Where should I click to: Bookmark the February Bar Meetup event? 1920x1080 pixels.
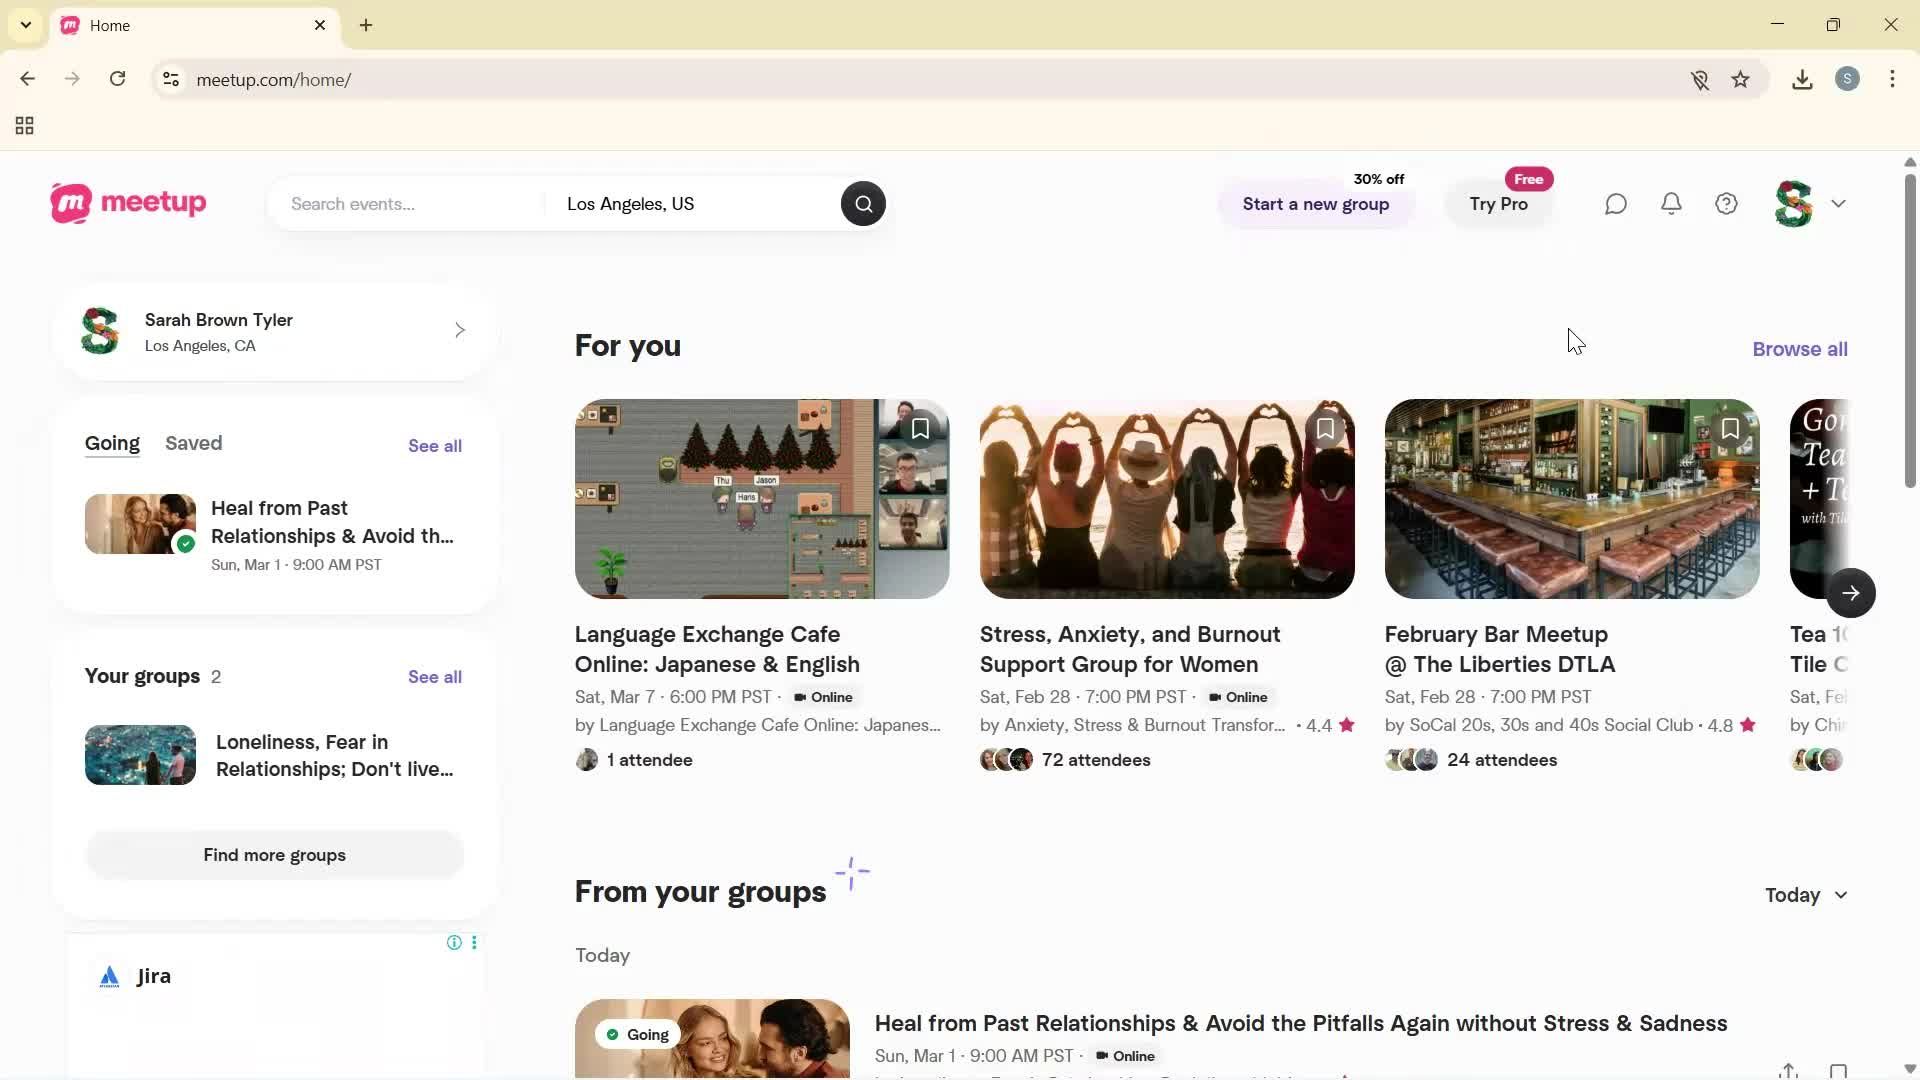pyautogui.click(x=1730, y=428)
